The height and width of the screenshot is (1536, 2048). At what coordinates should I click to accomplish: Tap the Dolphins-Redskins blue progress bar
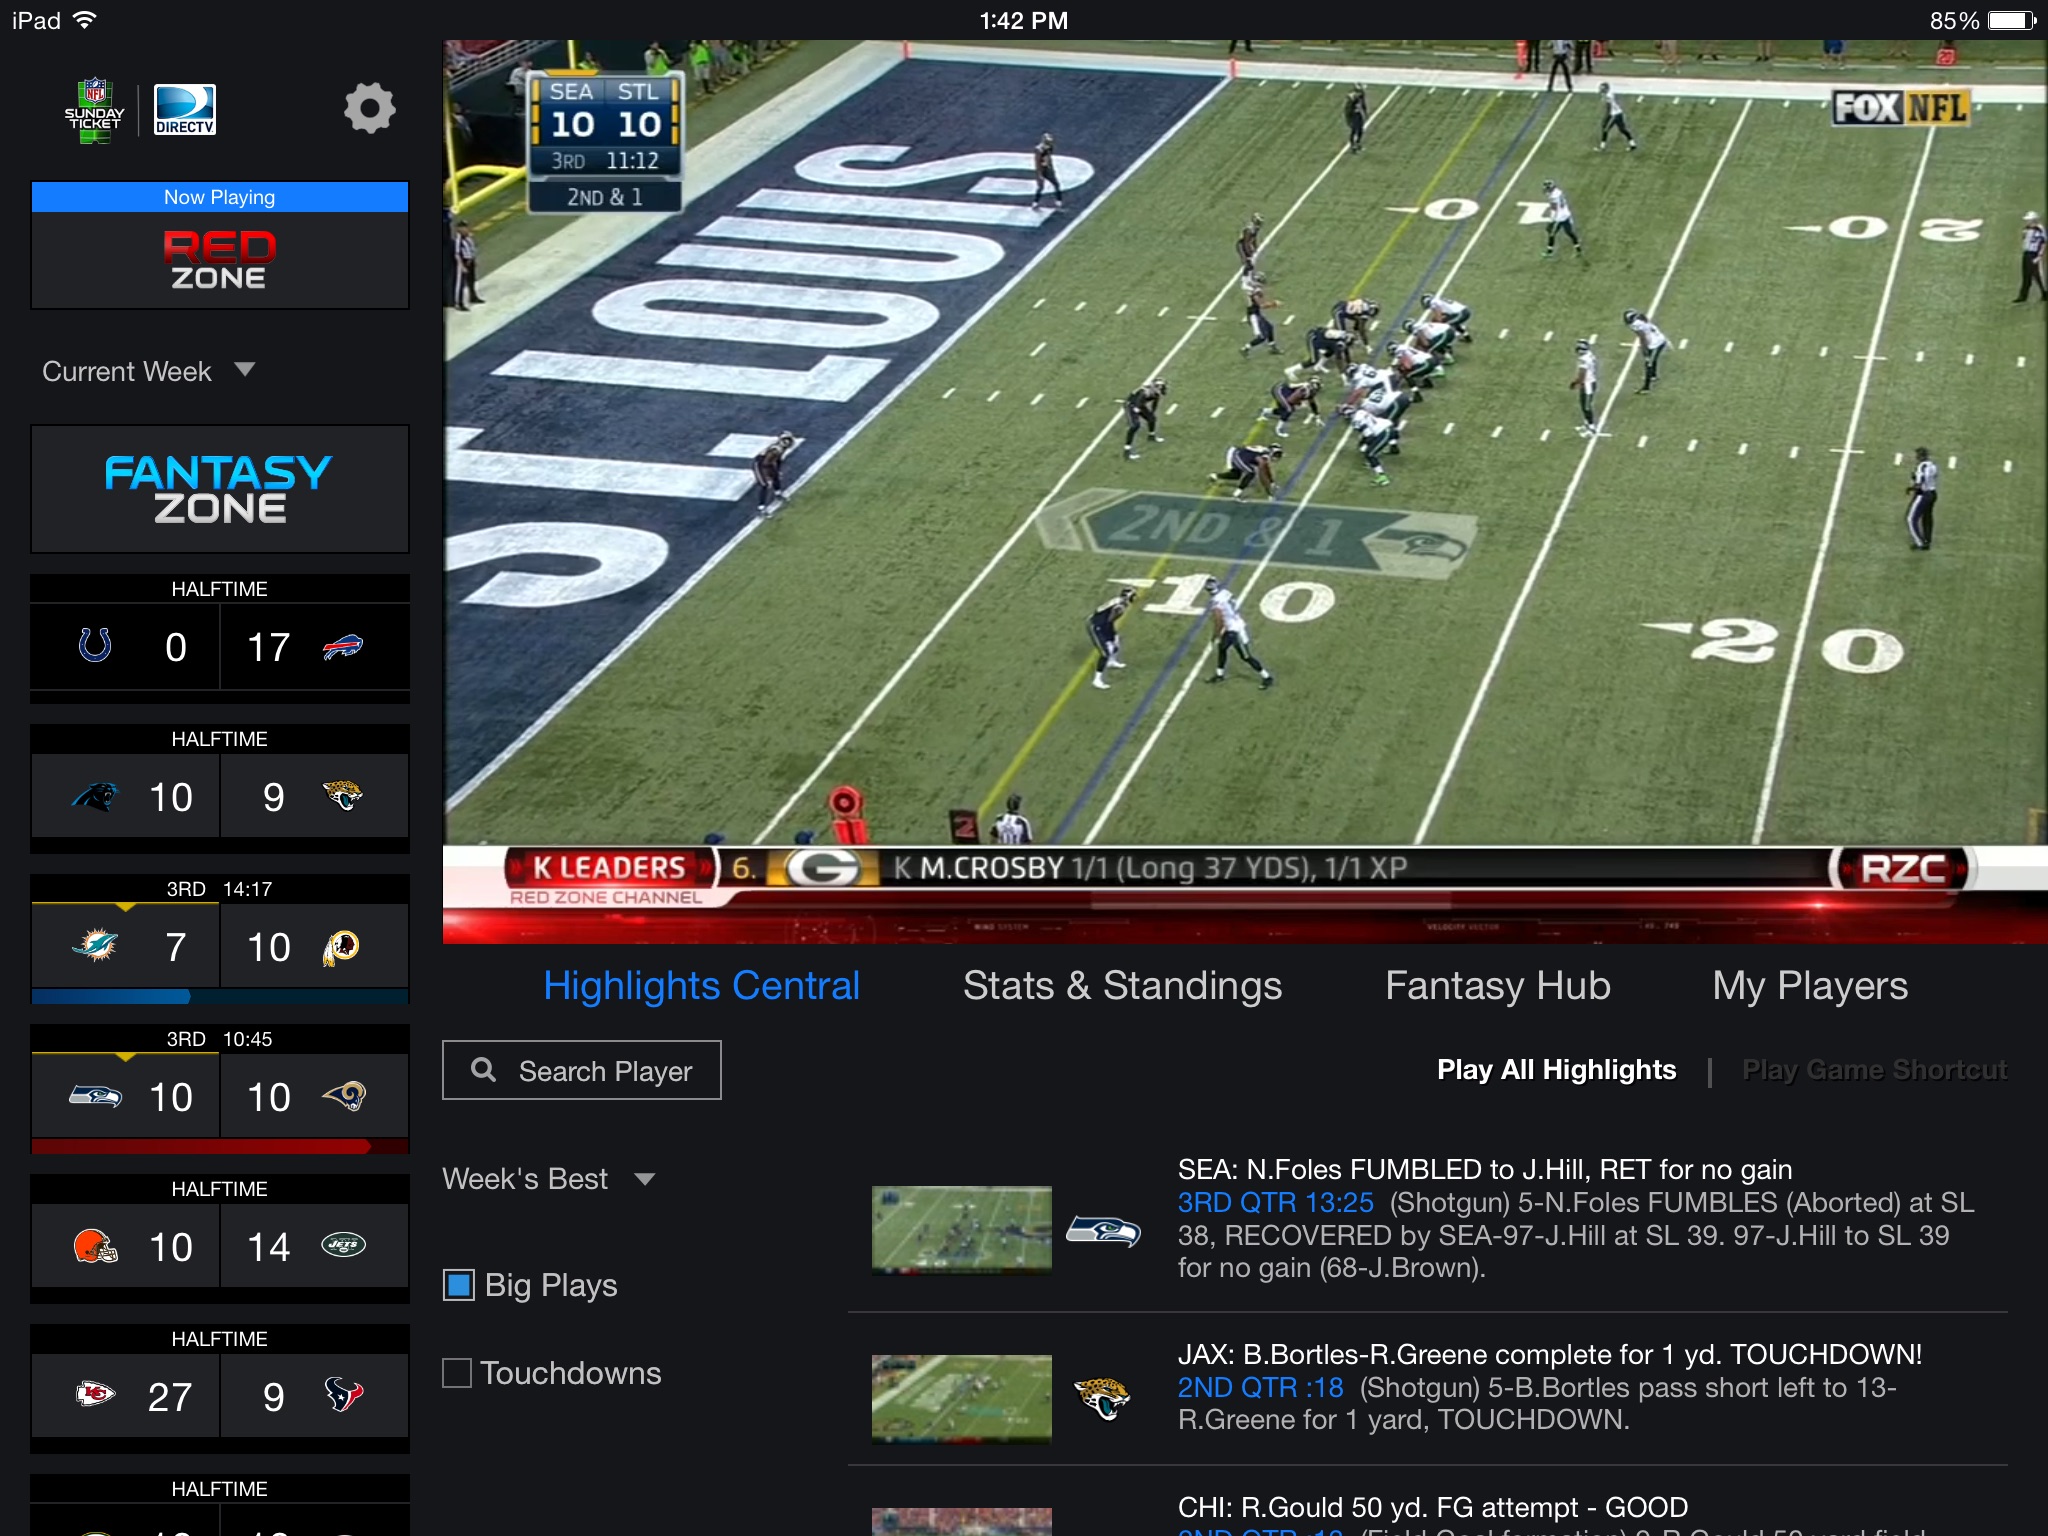(220, 996)
